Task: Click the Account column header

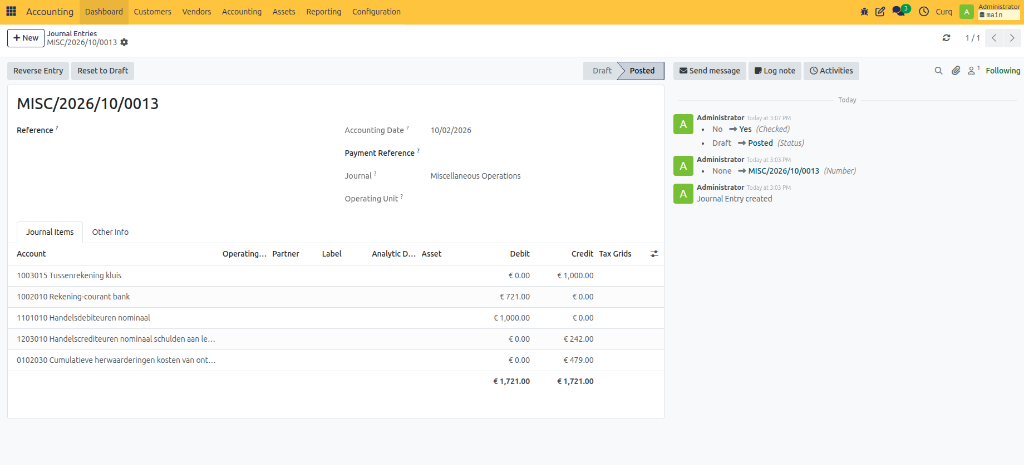Action: [x=31, y=254]
